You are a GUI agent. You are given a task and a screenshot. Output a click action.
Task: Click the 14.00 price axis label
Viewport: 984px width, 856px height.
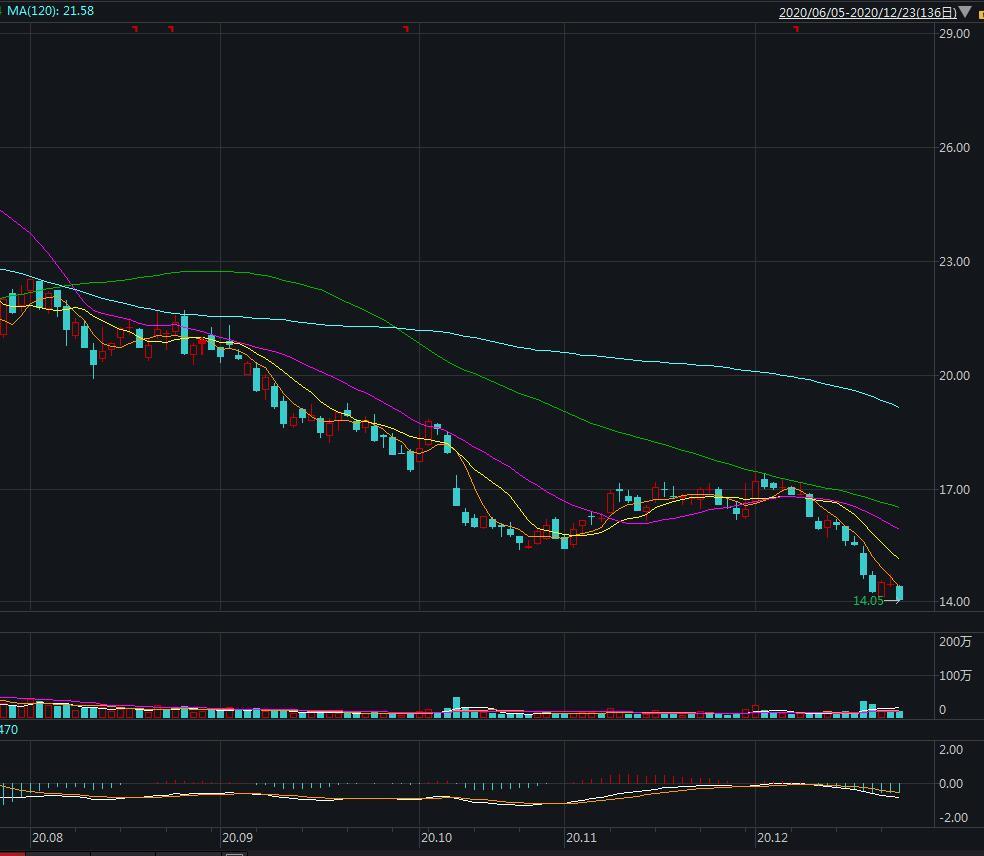(x=954, y=601)
